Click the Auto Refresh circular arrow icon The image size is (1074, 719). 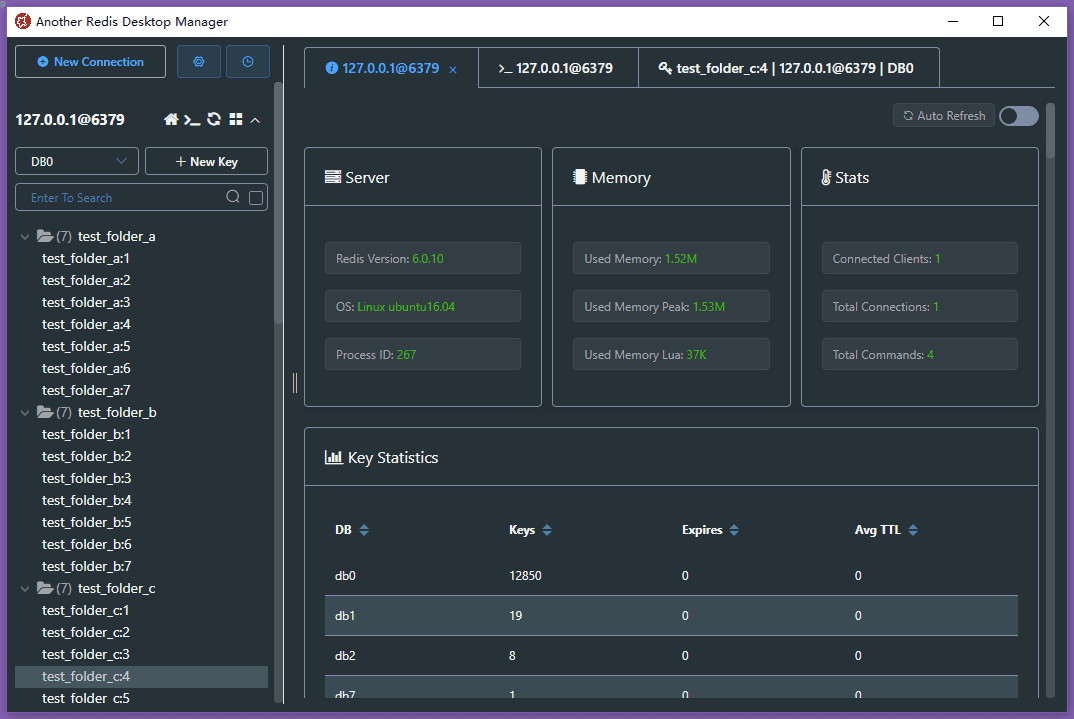pos(911,115)
